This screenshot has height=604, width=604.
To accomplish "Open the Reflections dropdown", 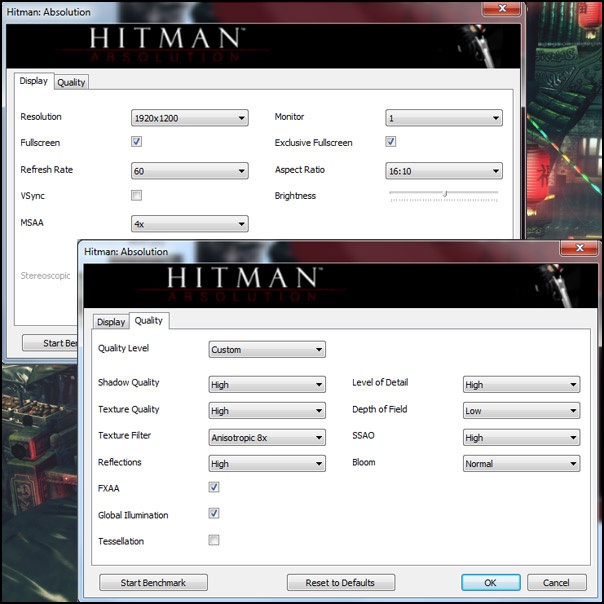I will click(x=267, y=464).
